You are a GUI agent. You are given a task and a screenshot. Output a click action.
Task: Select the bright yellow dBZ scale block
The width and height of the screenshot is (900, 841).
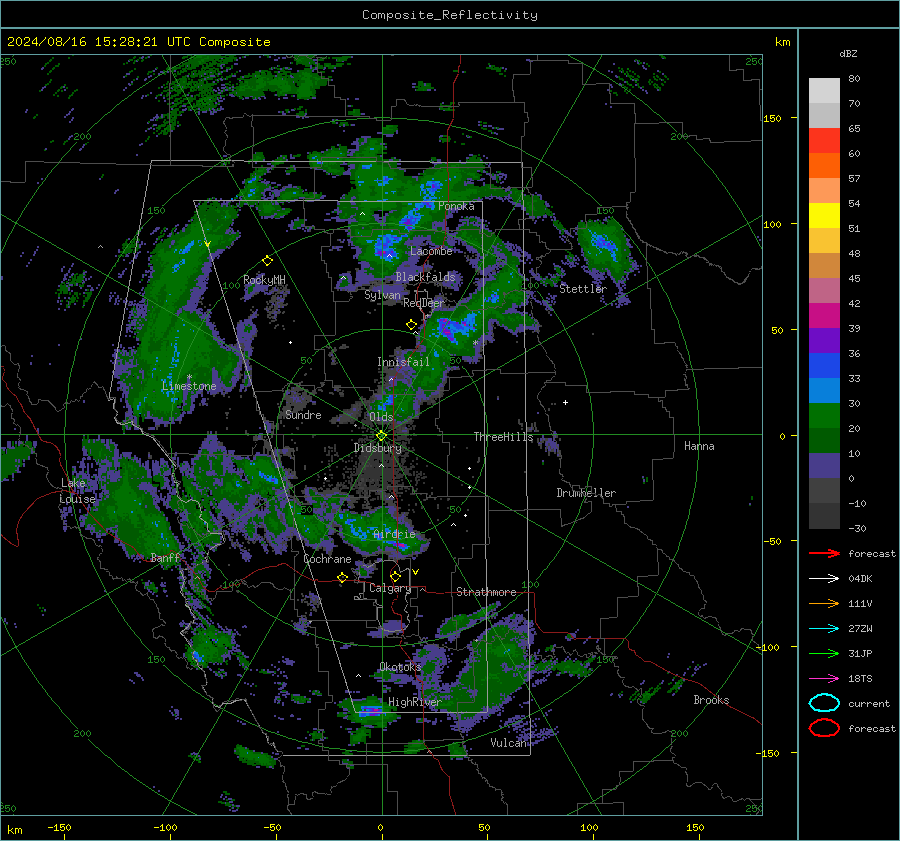click(x=824, y=216)
